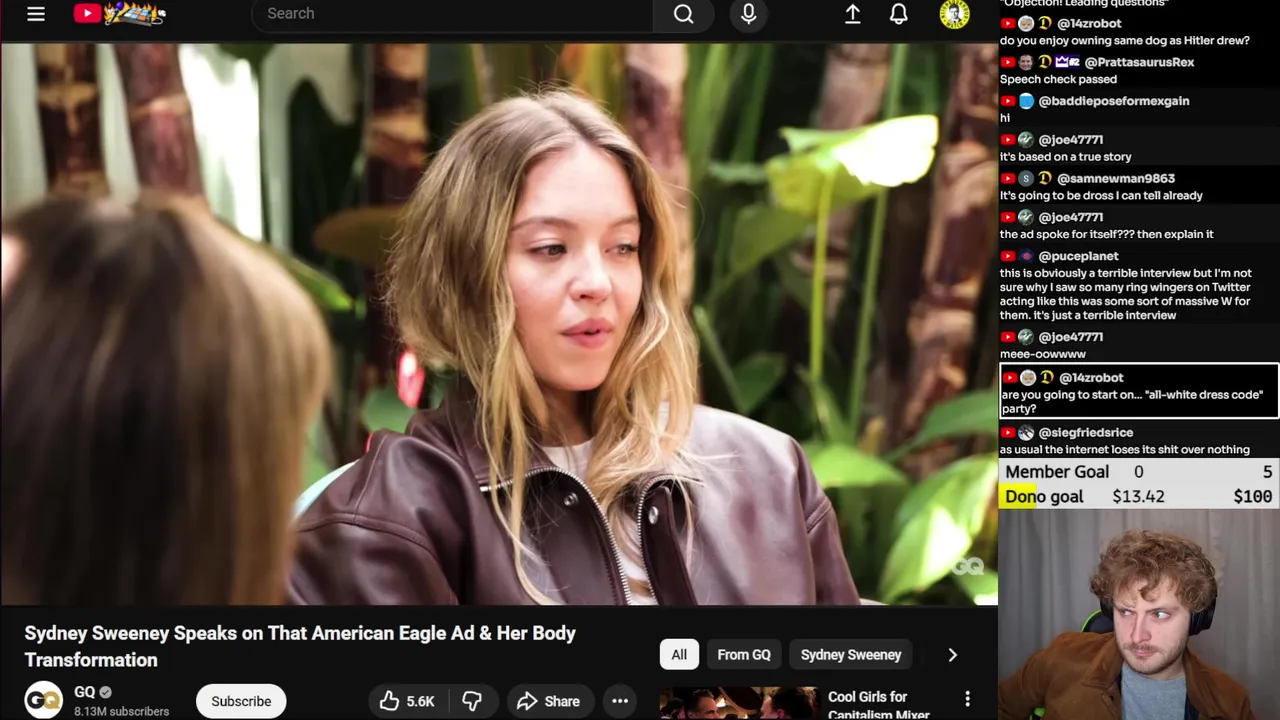Click the video title text
The image size is (1280, 720).
(x=300, y=646)
